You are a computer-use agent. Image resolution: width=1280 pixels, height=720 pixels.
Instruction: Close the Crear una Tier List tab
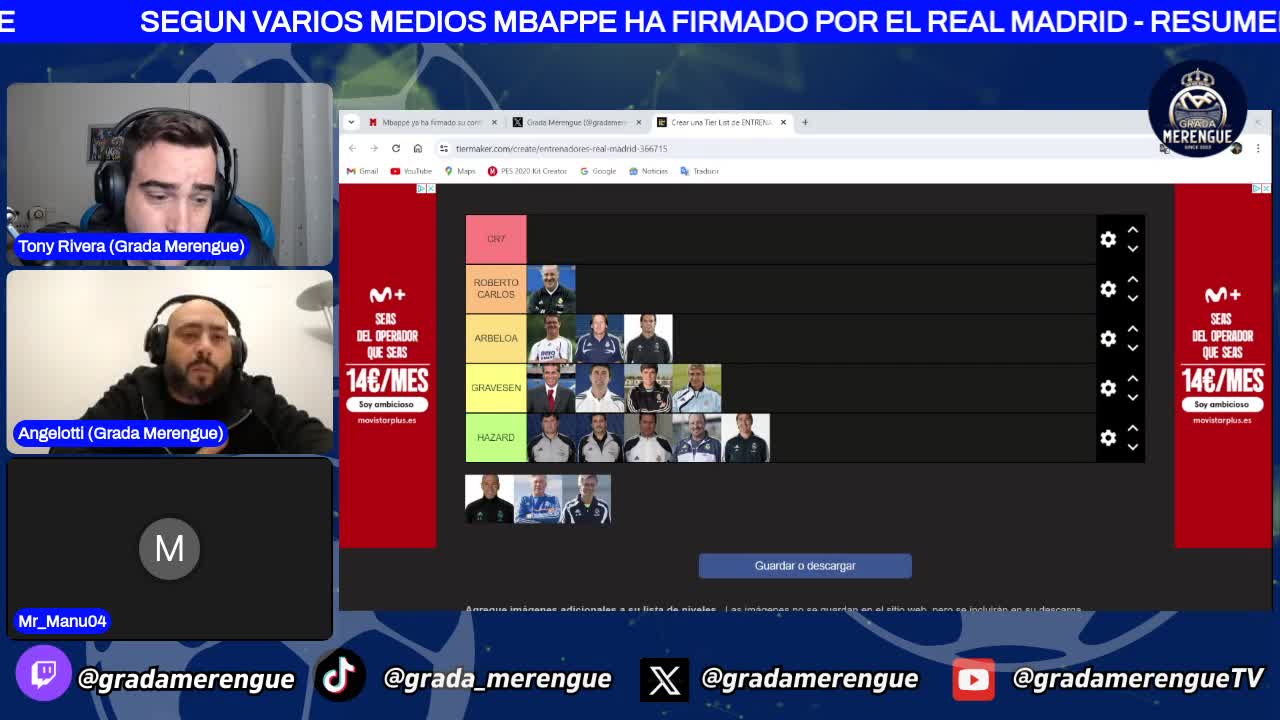[x=783, y=122]
